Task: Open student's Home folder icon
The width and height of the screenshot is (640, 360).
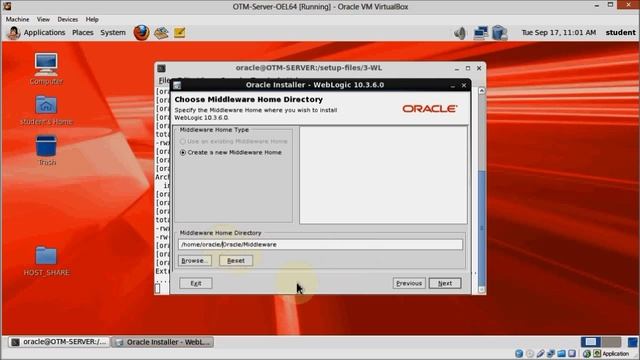Action: click(x=46, y=110)
